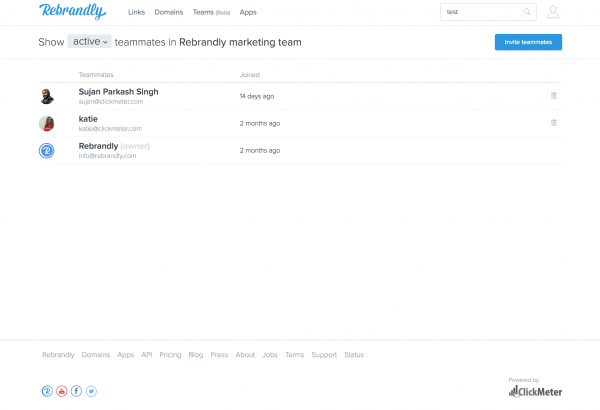The width and height of the screenshot is (600, 410).
Task: Click the YouTube social icon in footer
Action: click(x=62, y=391)
